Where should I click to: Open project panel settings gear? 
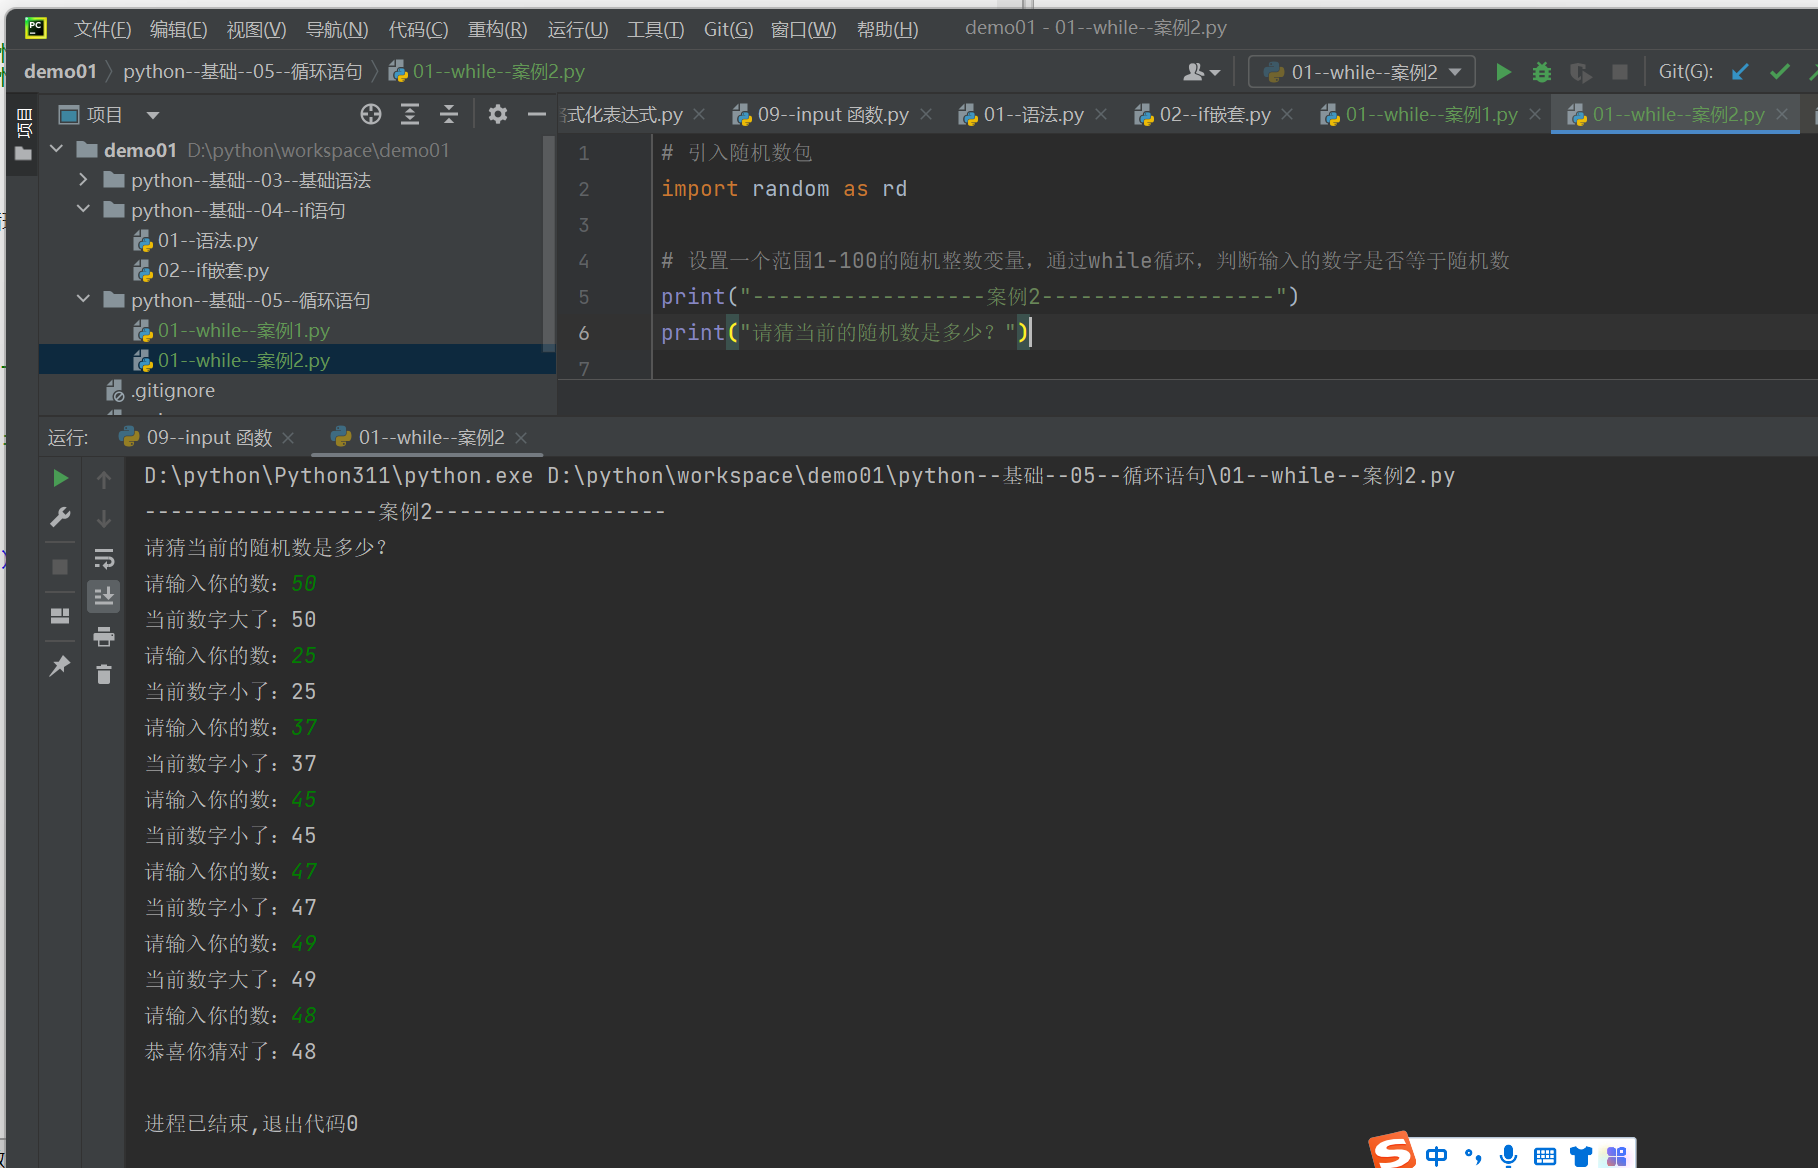pos(498,115)
